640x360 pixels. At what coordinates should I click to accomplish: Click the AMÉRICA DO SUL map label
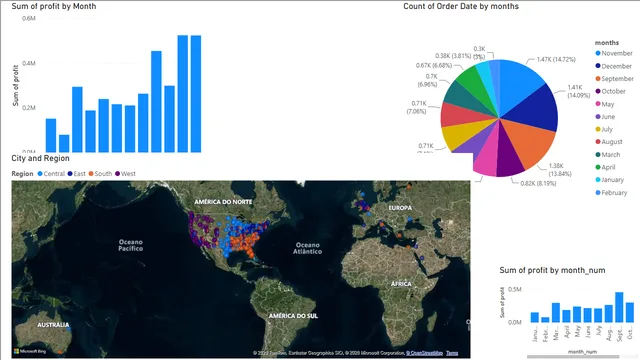click(x=293, y=316)
